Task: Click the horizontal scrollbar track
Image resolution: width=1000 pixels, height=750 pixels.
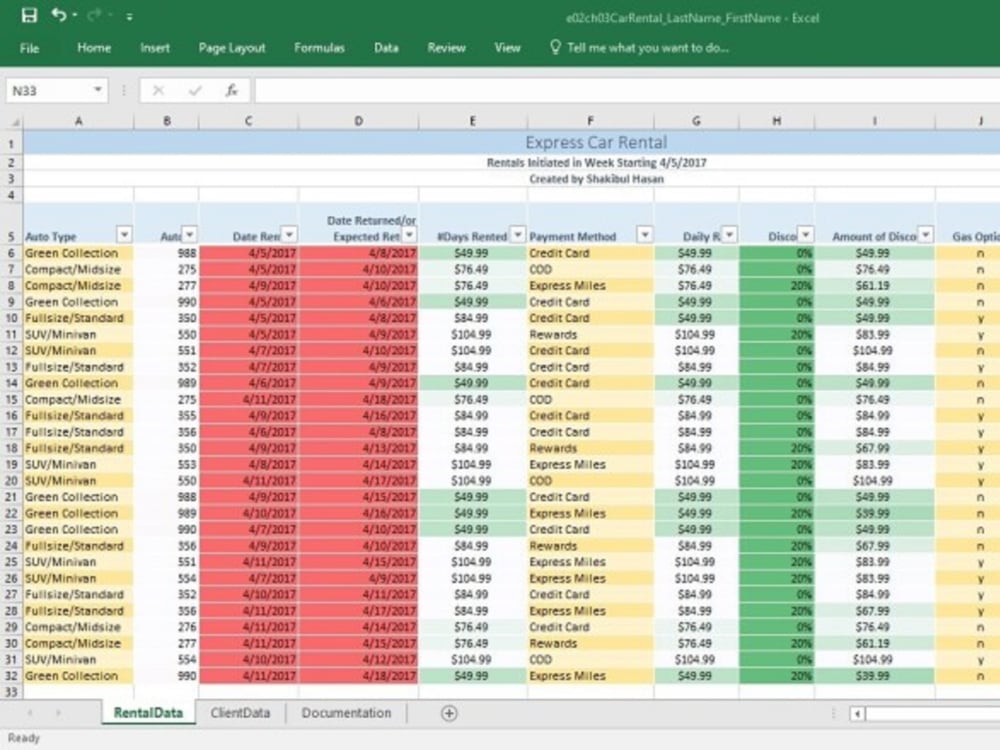Action: tap(933, 714)
